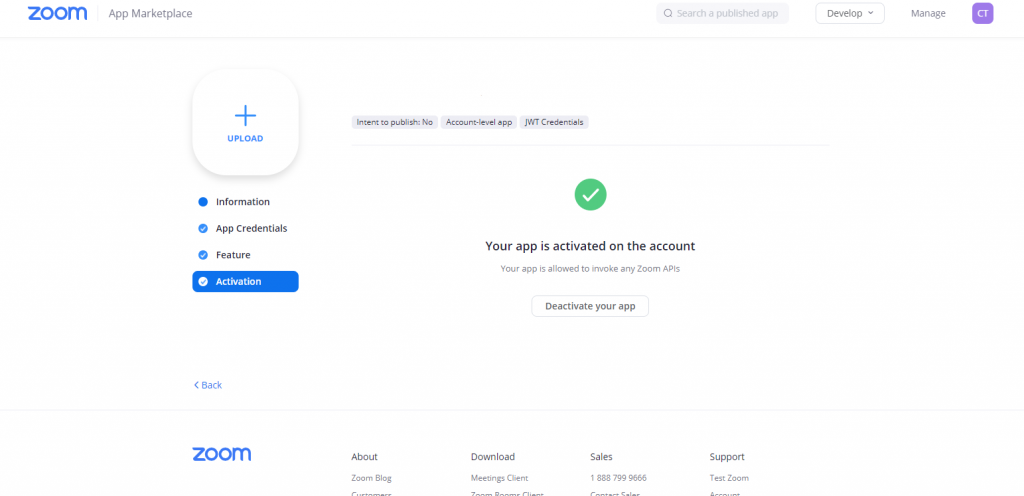
Task: Click the Feature step check icon
Action: click(x=203, y=255)
